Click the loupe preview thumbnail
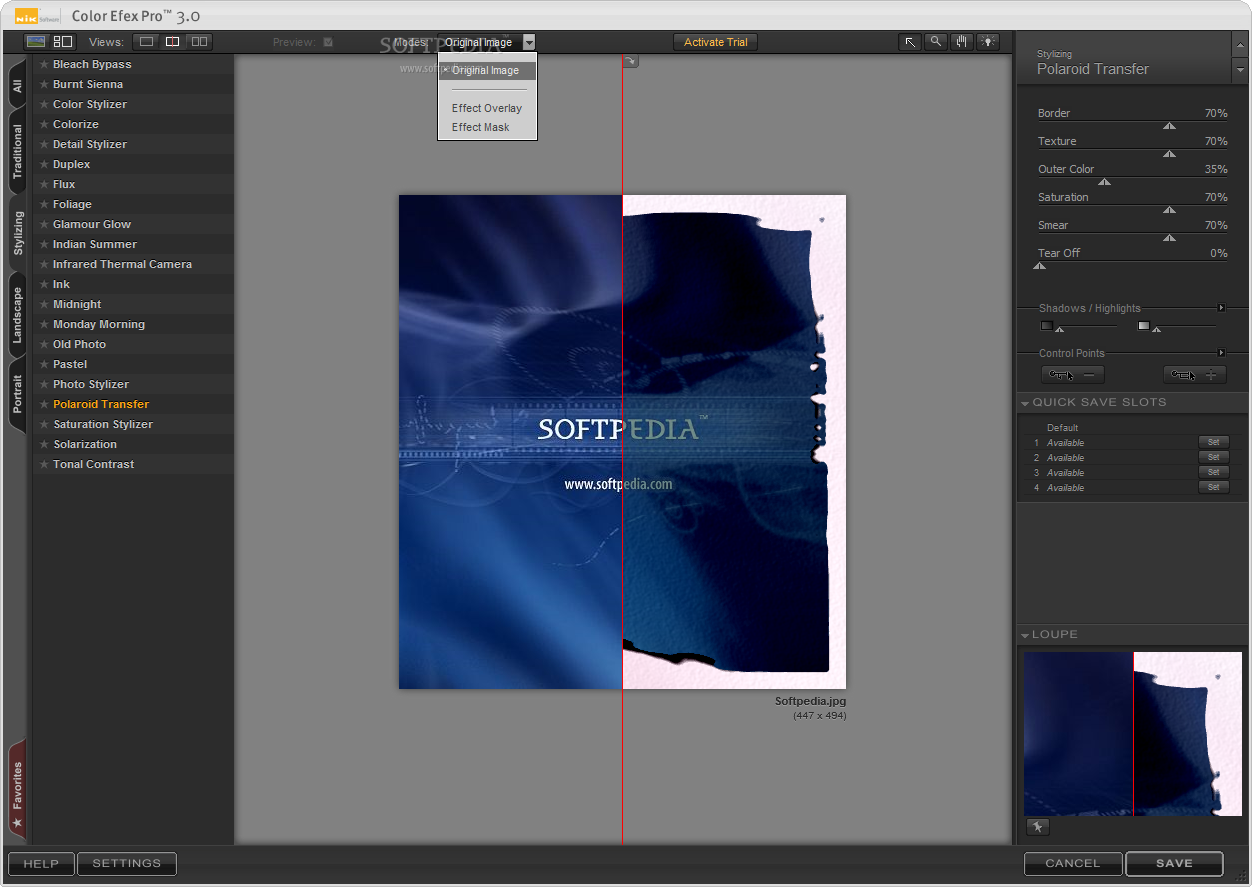 click(1133, 734)
